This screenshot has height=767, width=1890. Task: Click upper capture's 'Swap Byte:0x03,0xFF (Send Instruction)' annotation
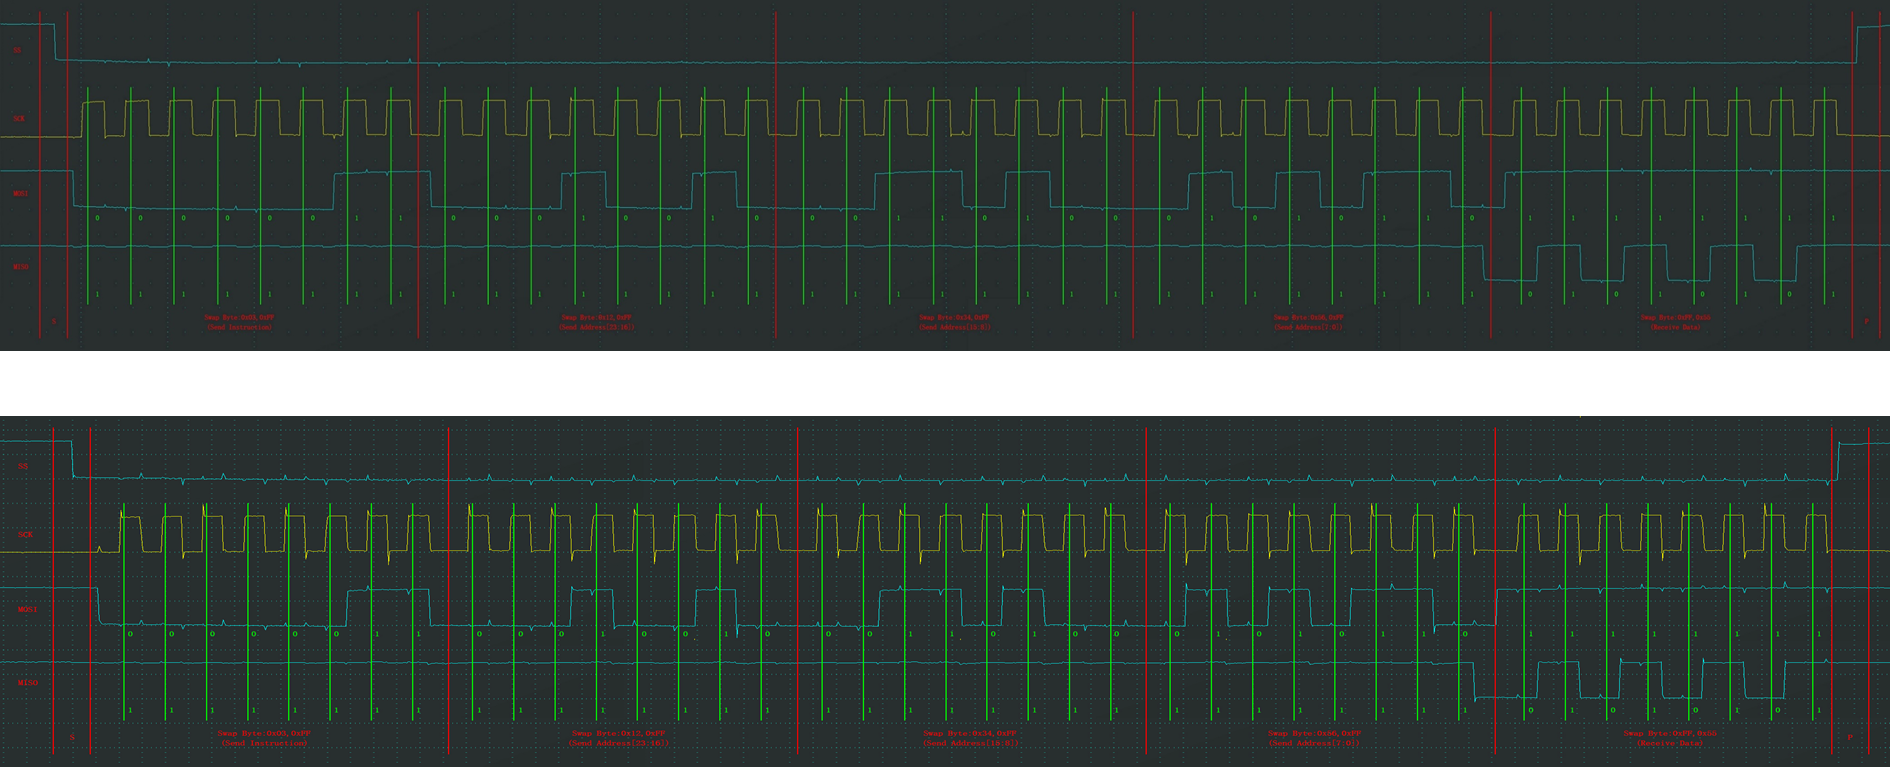(x=239, y=322)
